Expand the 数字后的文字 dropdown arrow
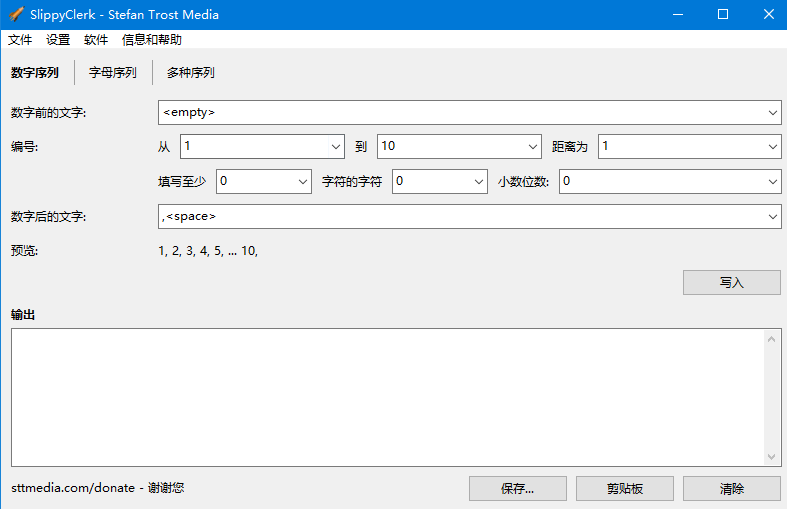787x509 pixels. pyautogui.click(x=772, y=216)
